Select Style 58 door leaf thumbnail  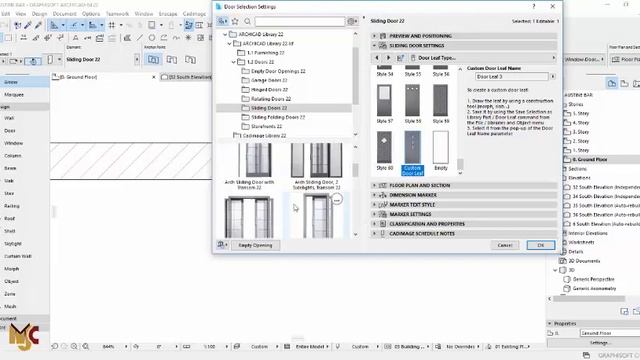pyautogui.click(x=413, y=100)
